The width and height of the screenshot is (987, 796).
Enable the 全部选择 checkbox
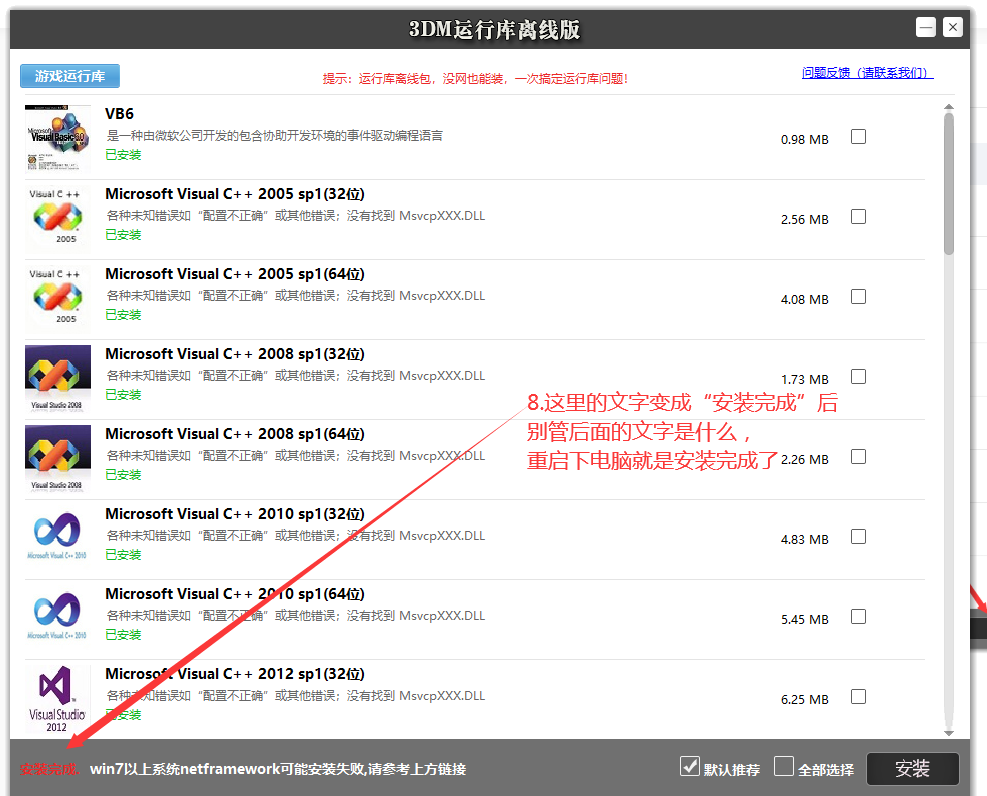785,767
